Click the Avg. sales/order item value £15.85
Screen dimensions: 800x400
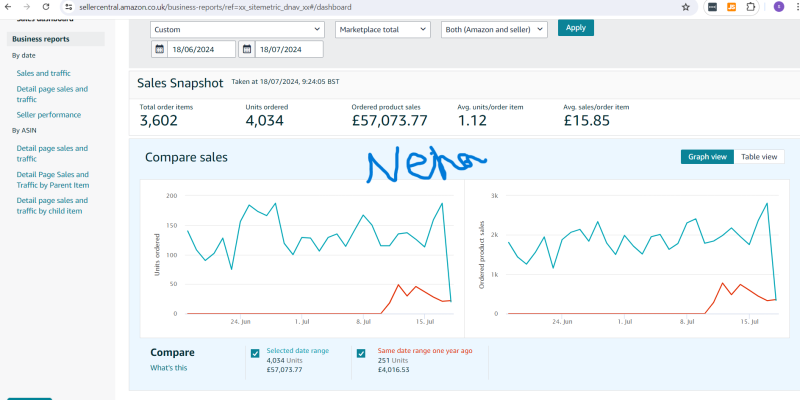586,121
